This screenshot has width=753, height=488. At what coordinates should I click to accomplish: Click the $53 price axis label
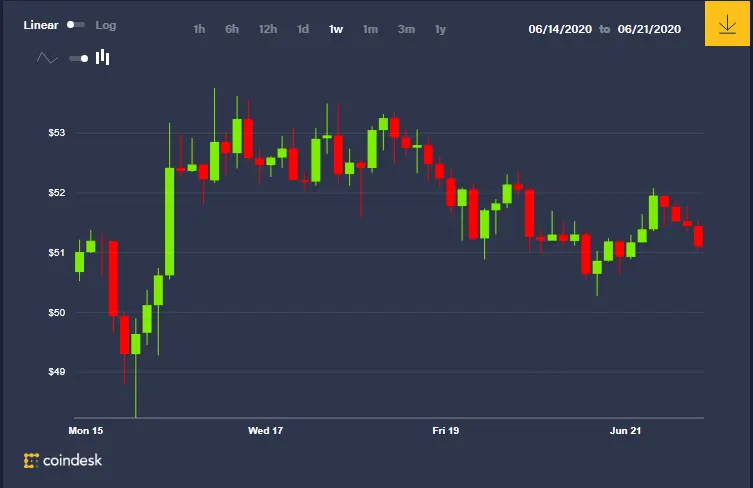[x=57, y=133]
